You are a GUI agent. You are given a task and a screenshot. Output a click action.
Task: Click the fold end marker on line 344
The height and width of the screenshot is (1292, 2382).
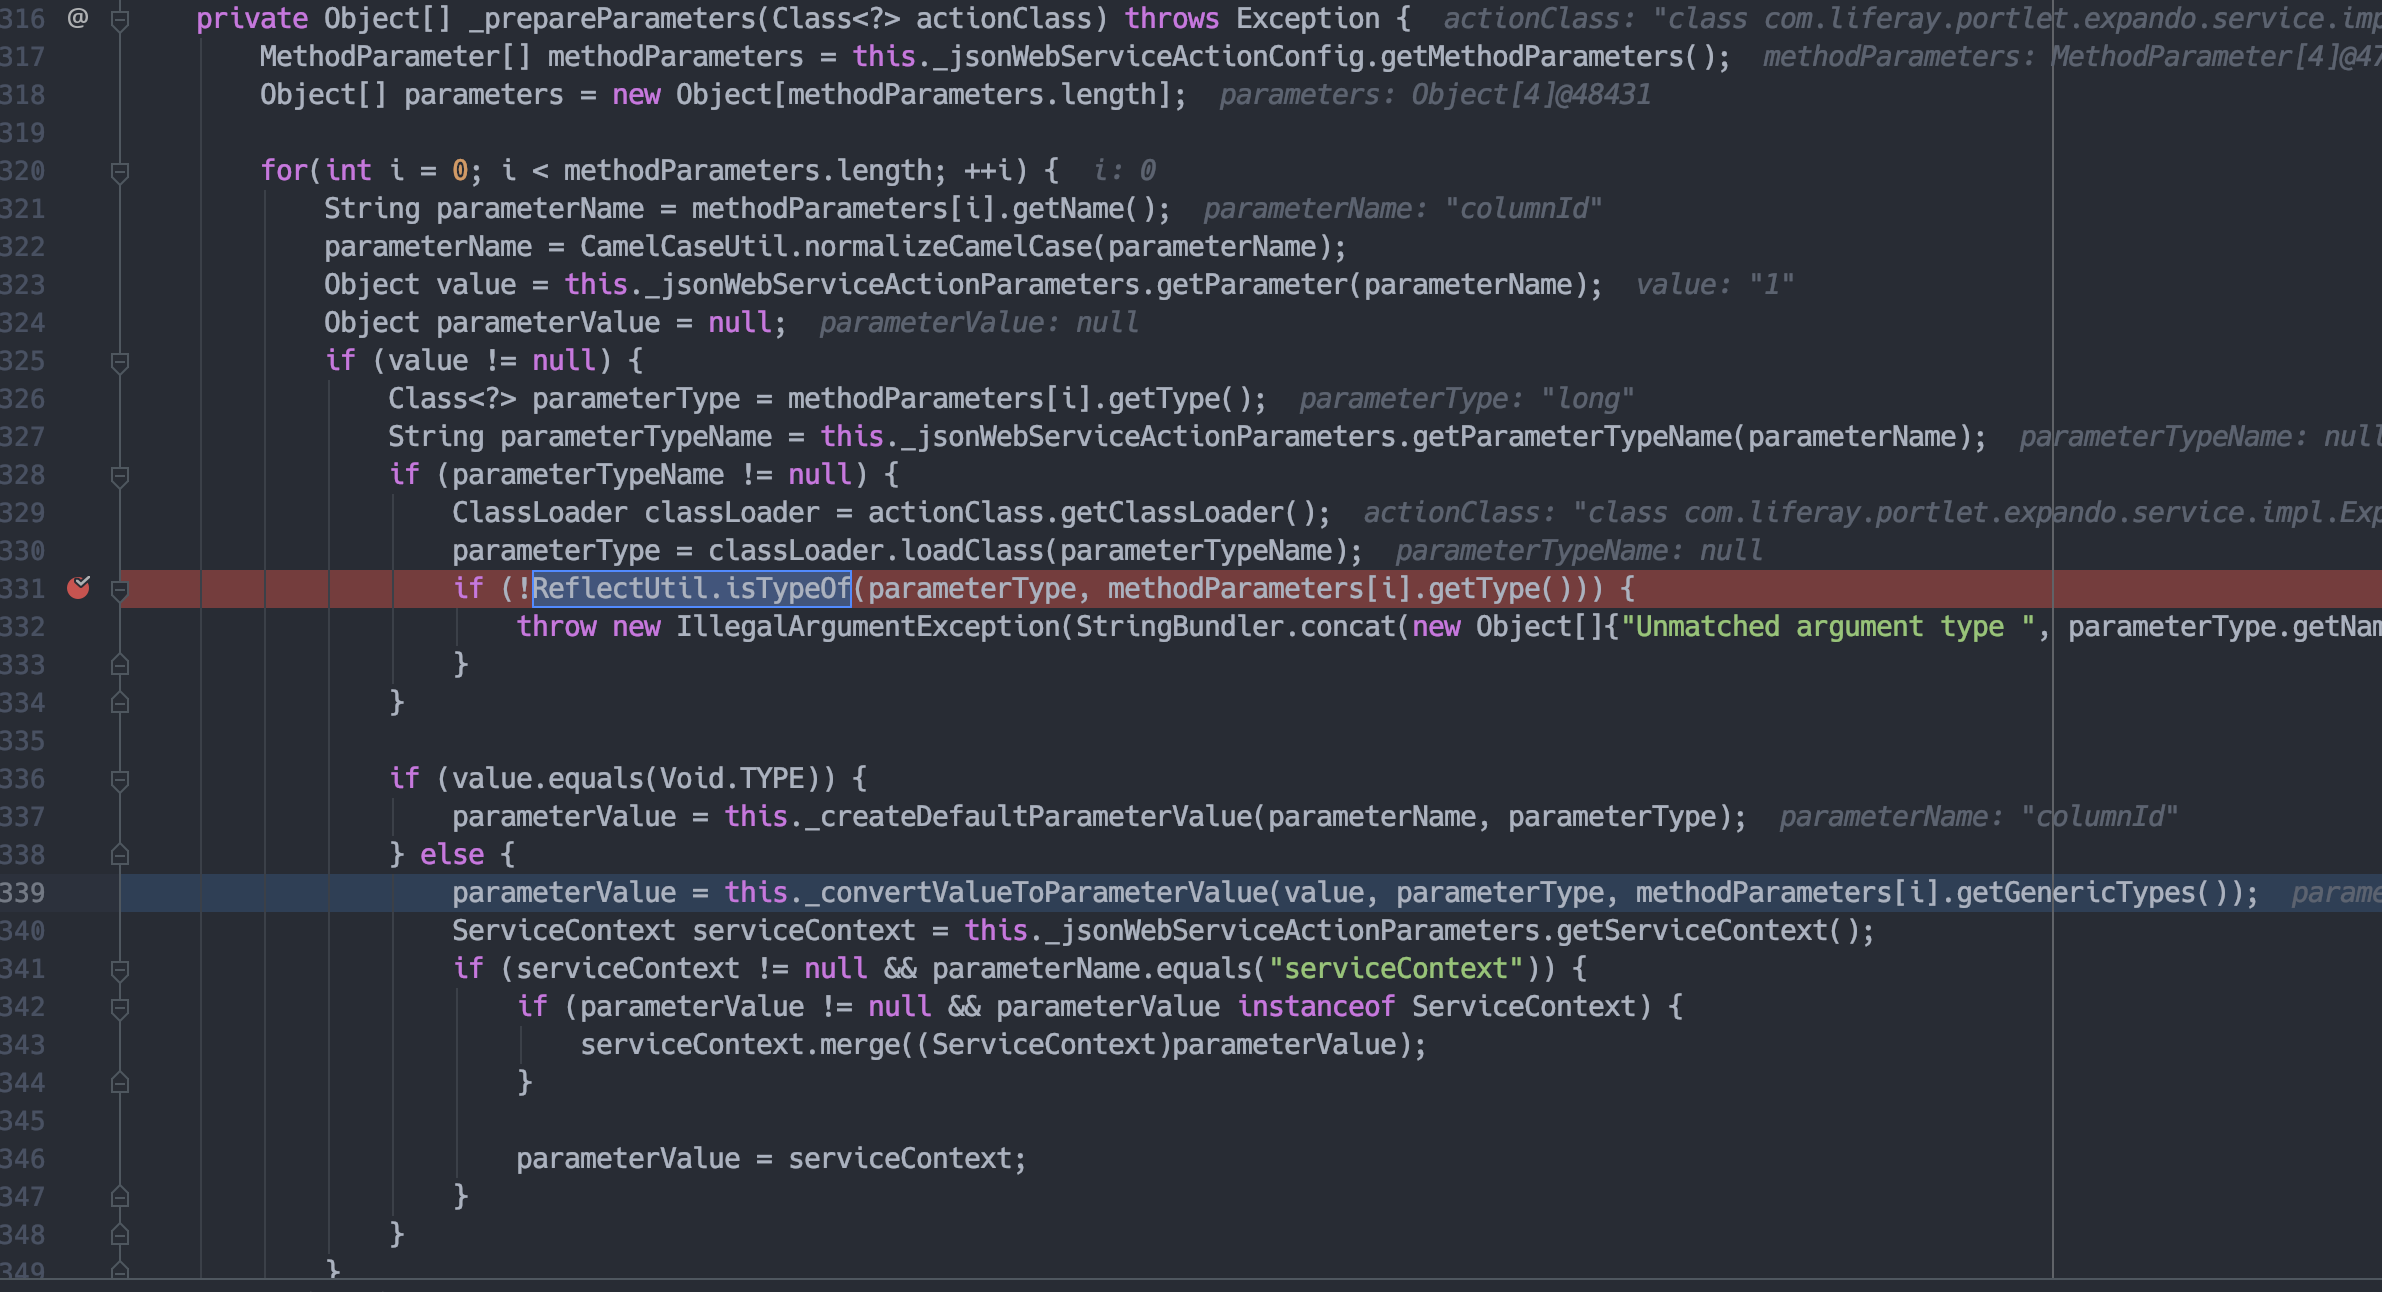tap(120, 1083)
